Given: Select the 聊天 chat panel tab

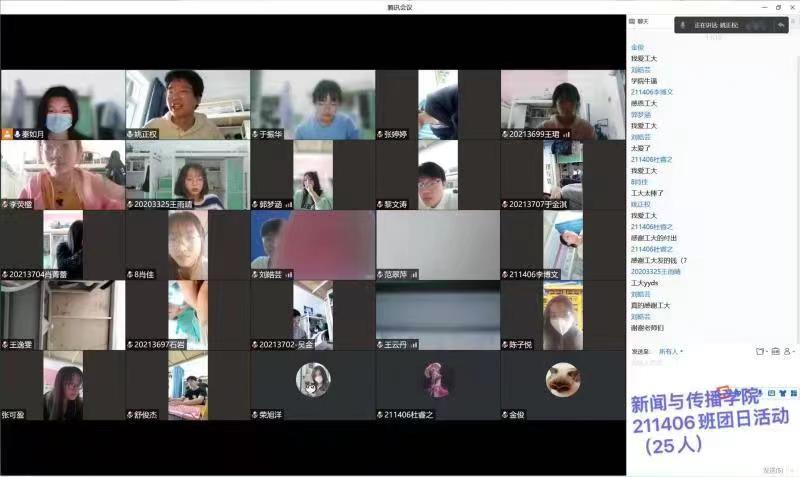Looking at the screenshot, I should click(641, 21).
